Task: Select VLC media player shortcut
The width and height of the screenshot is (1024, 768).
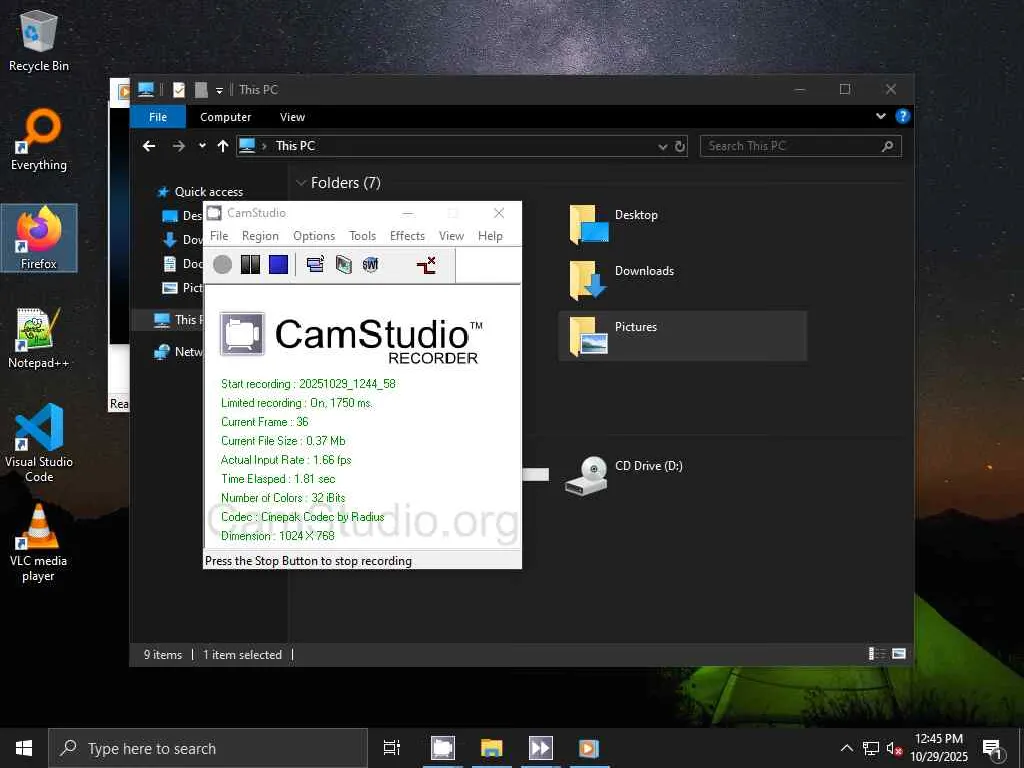Action: 39,543
